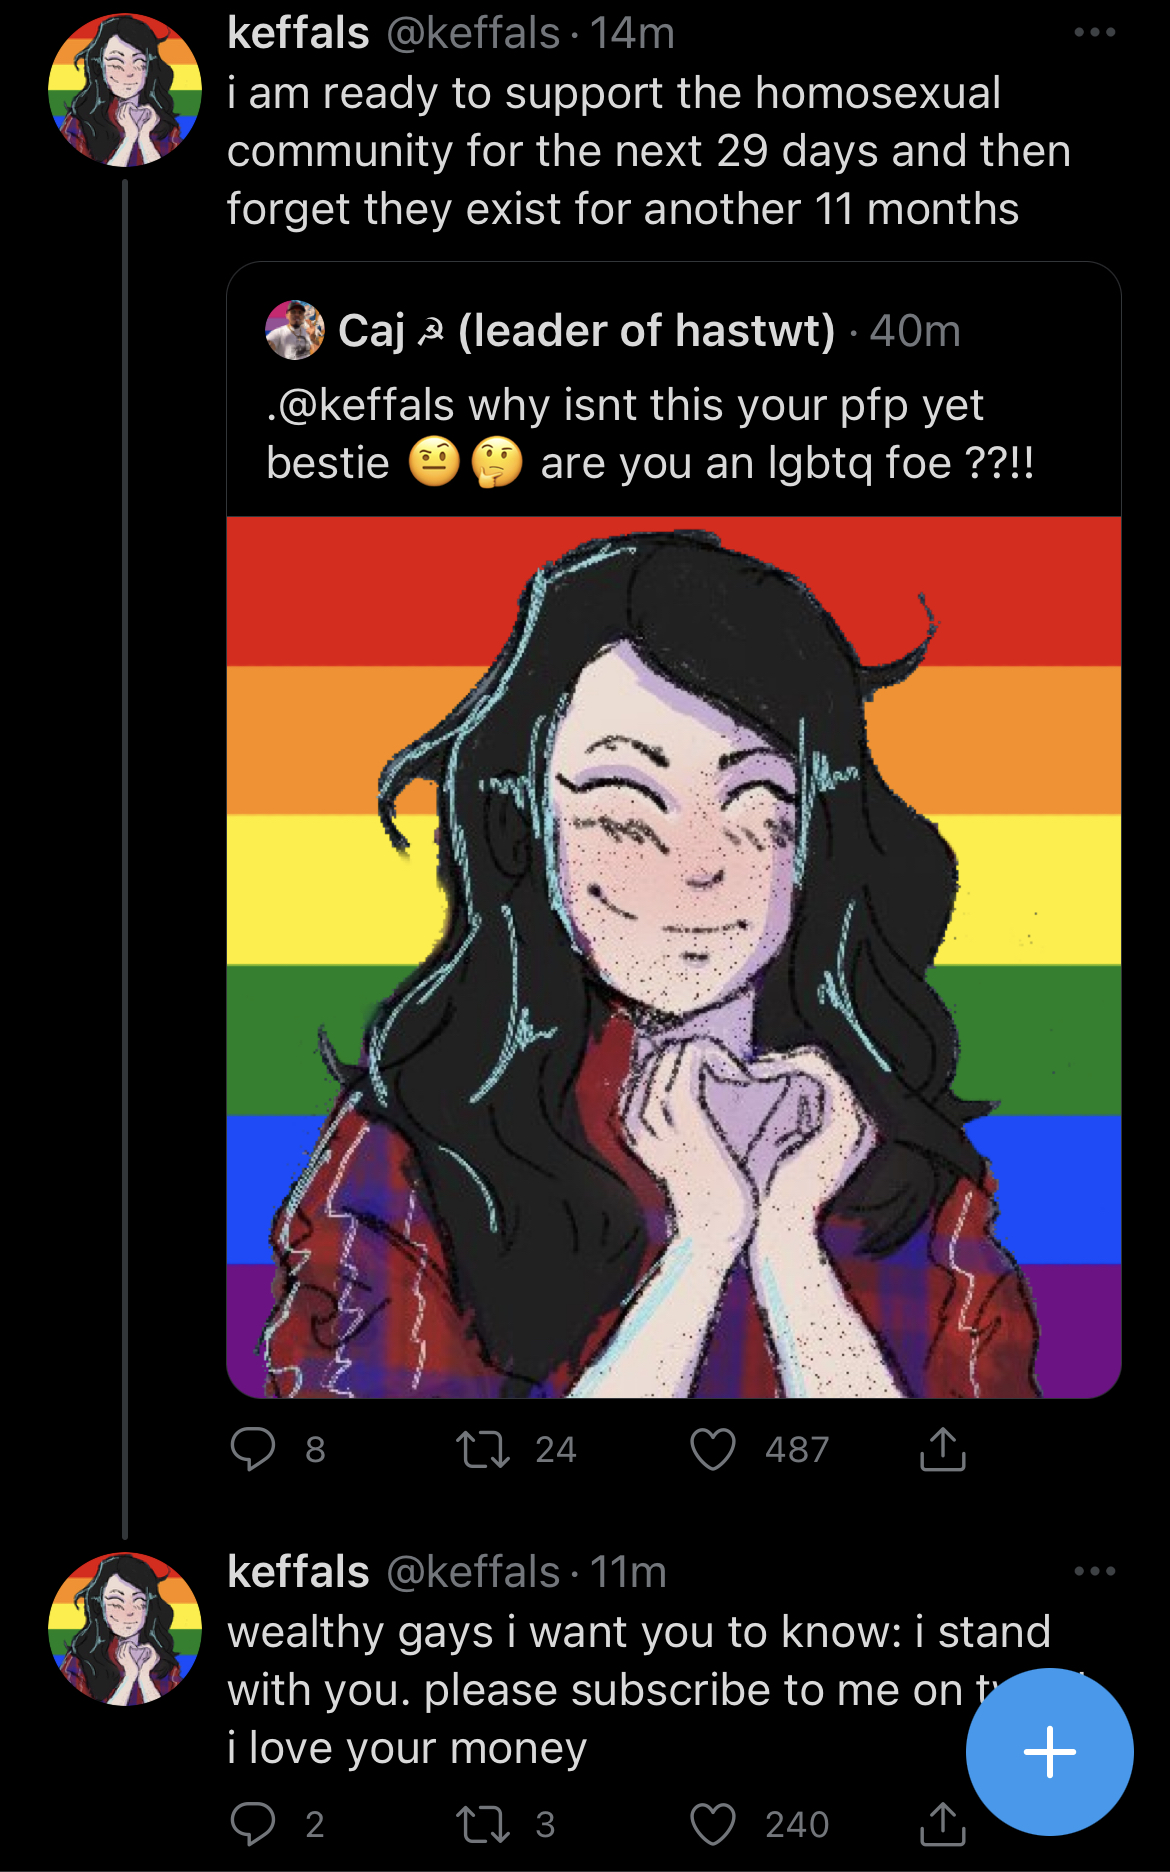
Task: Open the quoted rainbow flag artwork
Action: 674,957
